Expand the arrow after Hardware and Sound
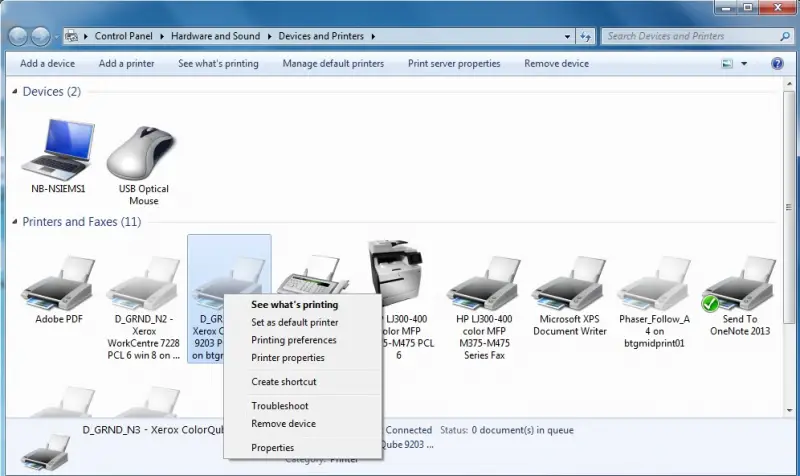The height and width of the screenshot is (476, 800). click(x=269, y=36)
